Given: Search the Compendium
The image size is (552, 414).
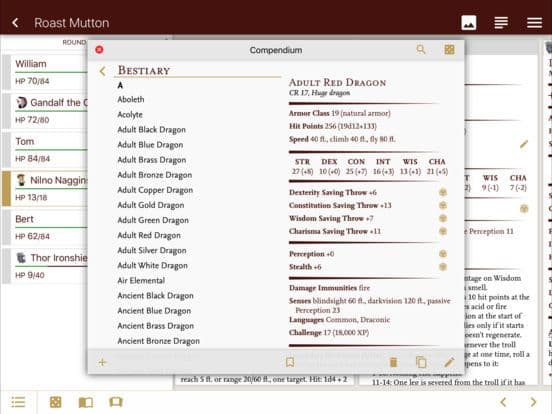Looking at the screenshot, I should 421,50.
